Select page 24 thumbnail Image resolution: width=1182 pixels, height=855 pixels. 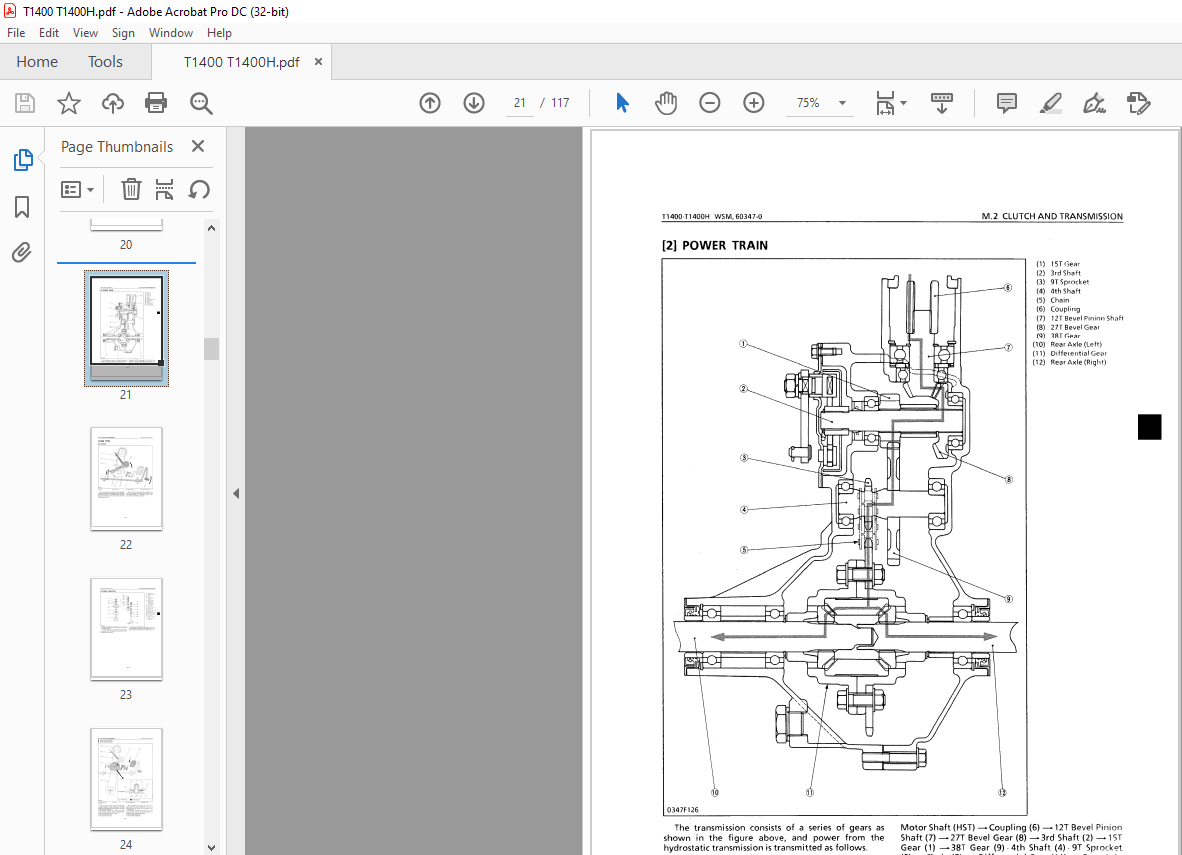126,779
